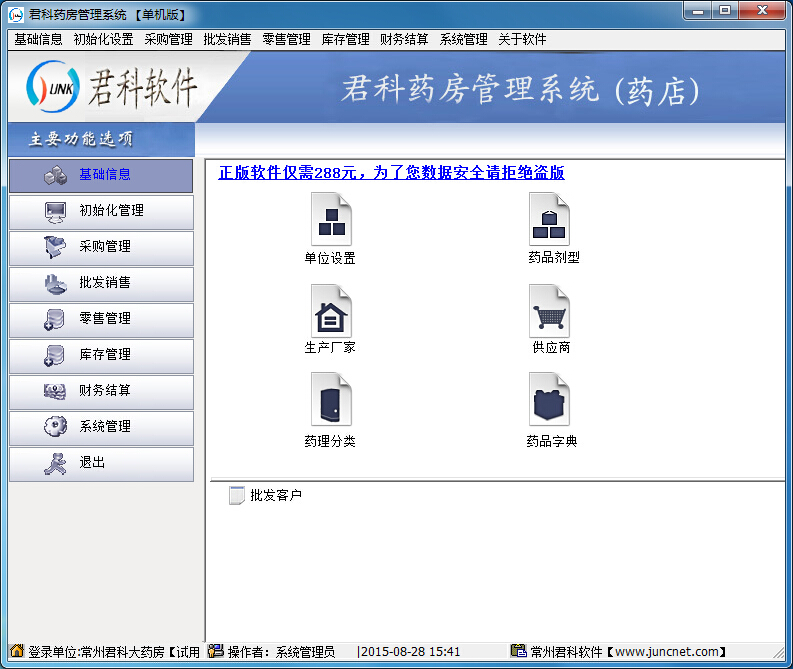
Task: Click 操作者: 系统管理员 status text
Action: [281, 652]
